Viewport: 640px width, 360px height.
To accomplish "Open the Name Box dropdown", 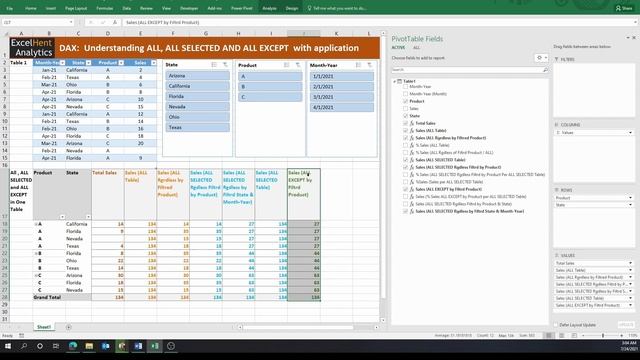I will pos(71,22).
